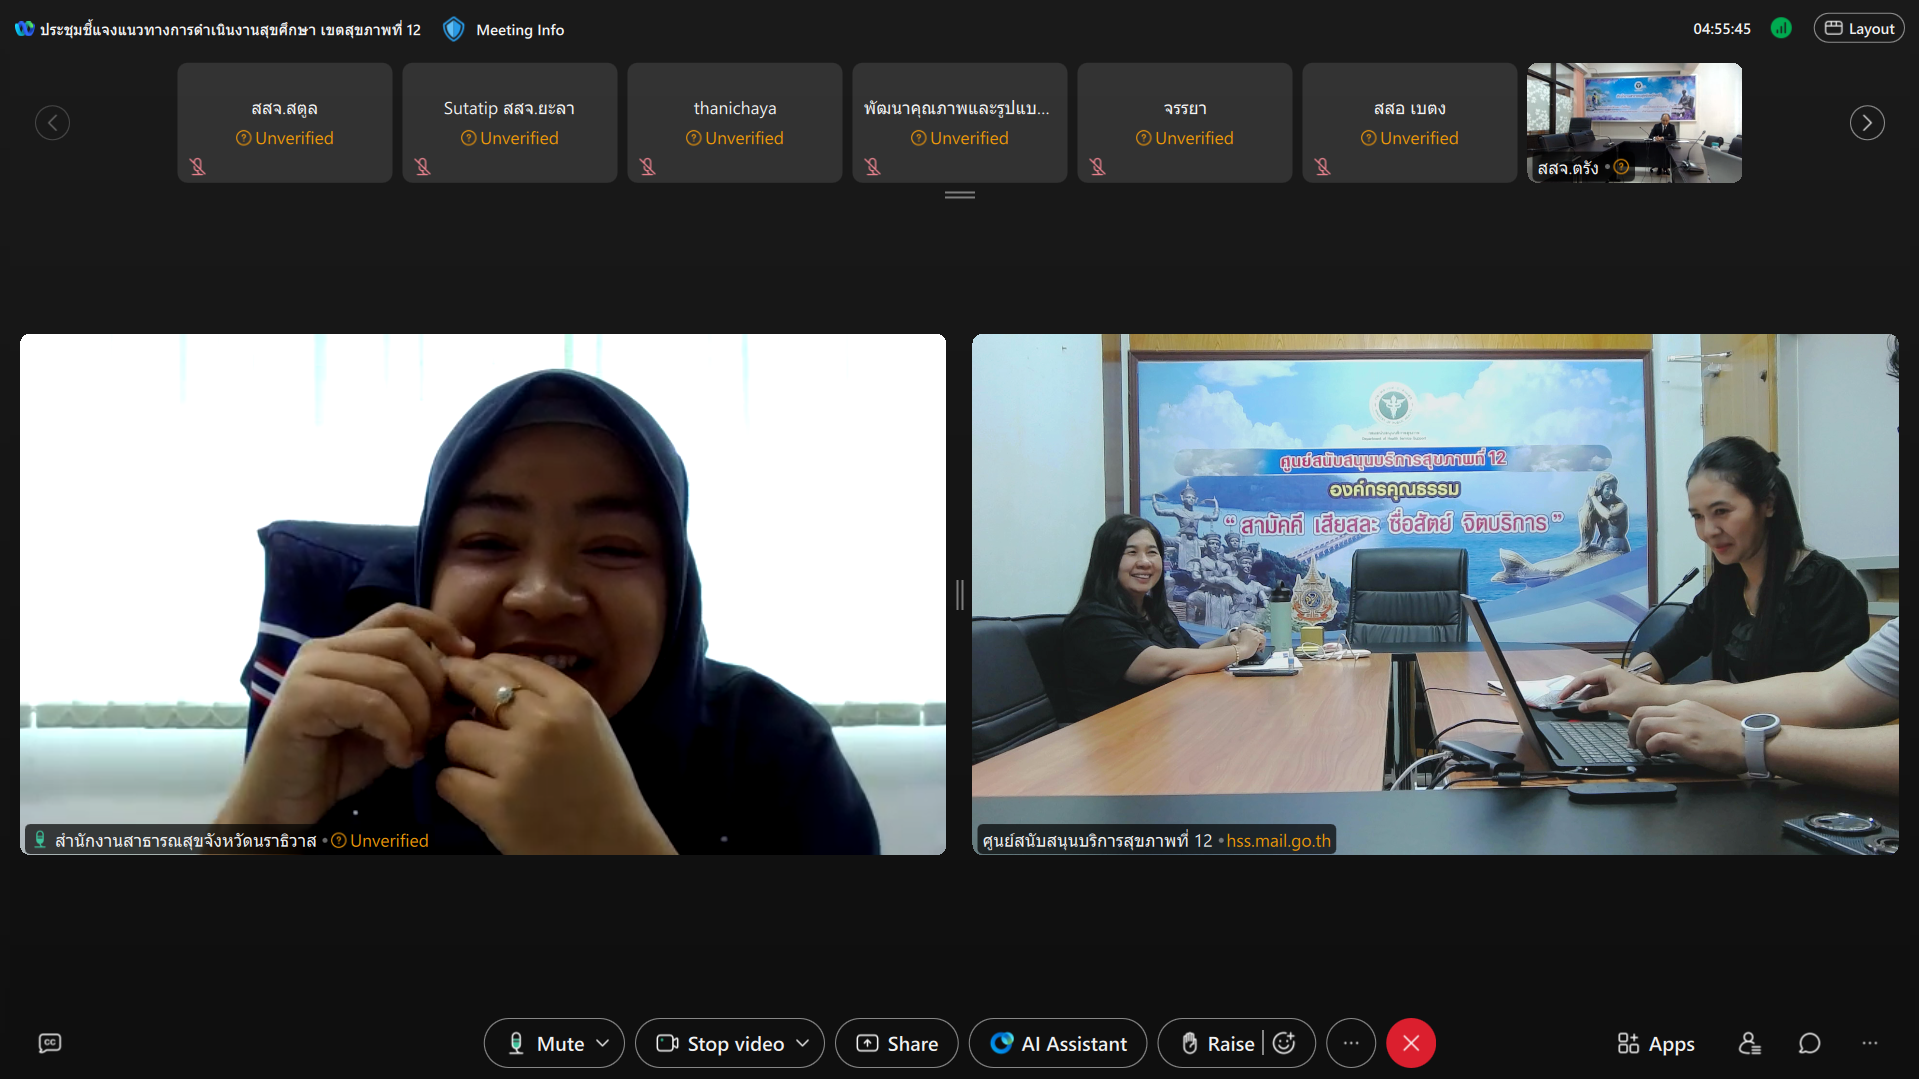The width and height of the screenshot is (1919, 1079).
Task: Click the Meeting Info shield icon
Action: (454, 29)
